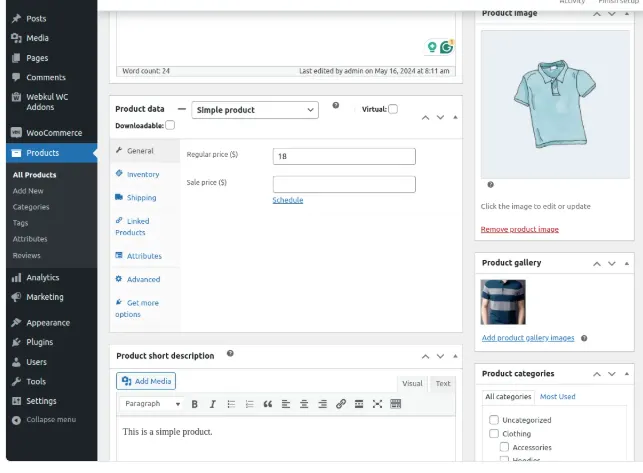This screenshot has width=643, height=473.
Task: Enable the Virtual checkbox
Action: coord(393,109)
